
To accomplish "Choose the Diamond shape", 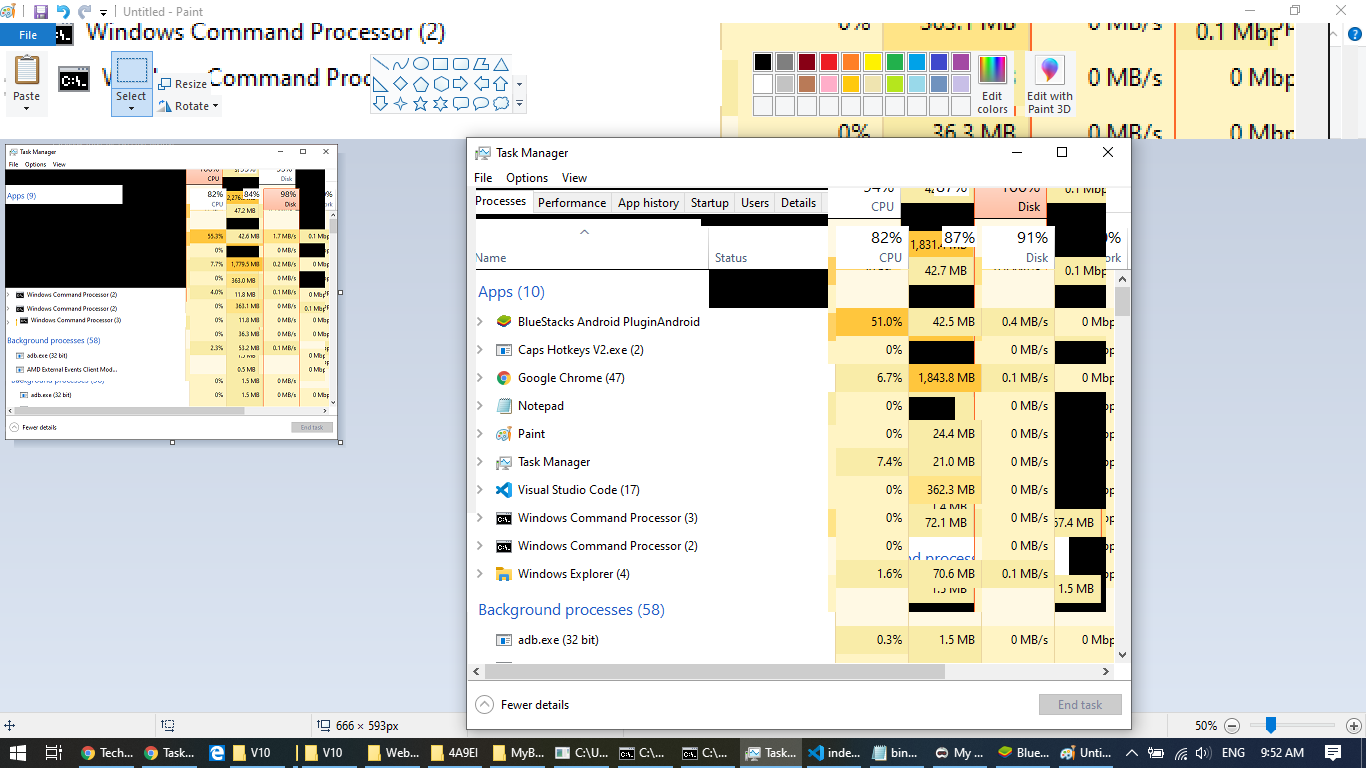I will pyautogui.click(x=401, y=84).
